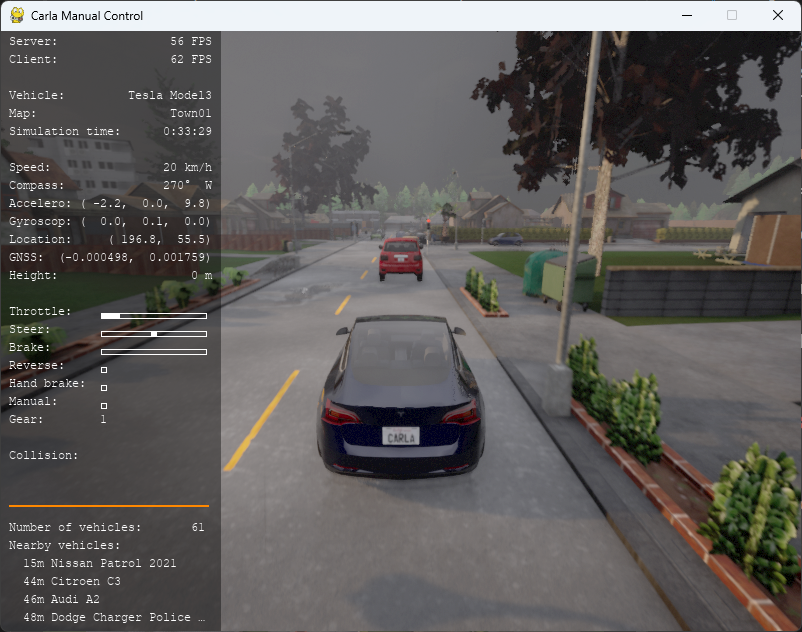
Task: Click the Tesla Model3 vehicle name
Action: pos(169,95)
